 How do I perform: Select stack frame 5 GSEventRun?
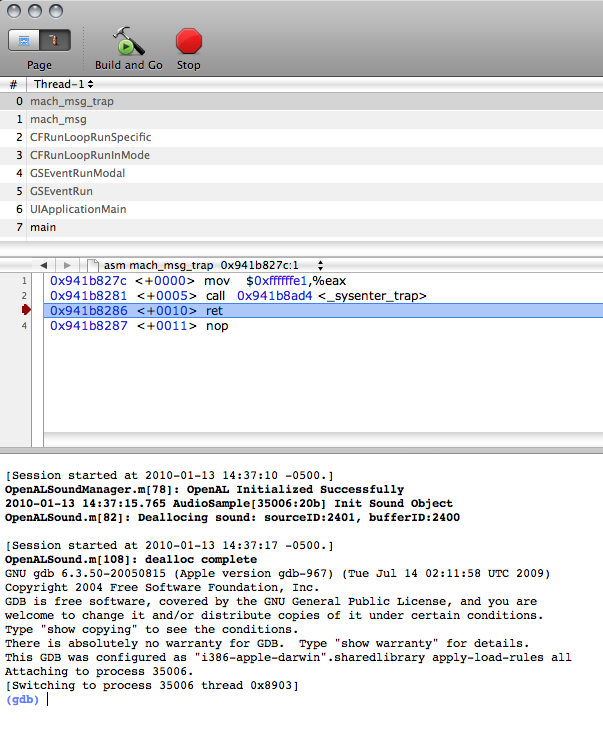tap(302, 191)
